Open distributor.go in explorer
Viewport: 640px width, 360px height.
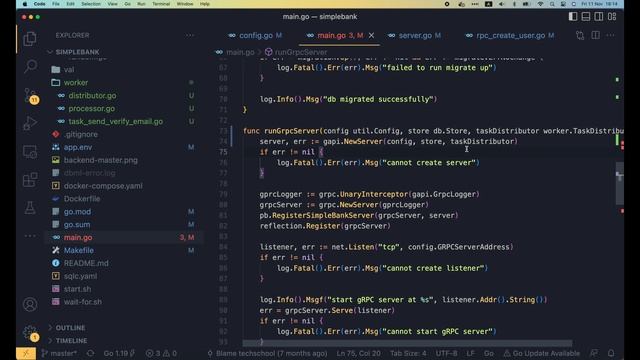[92, 96]
